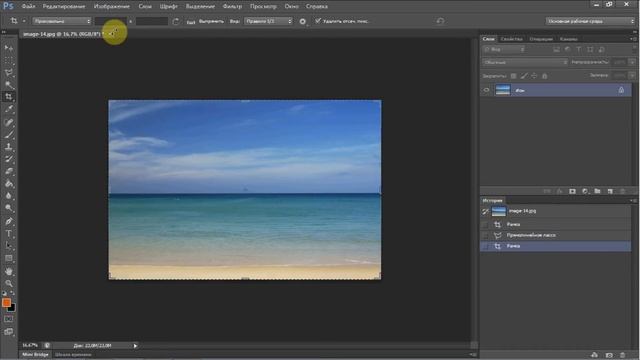Viewport: 640px width, 360px height.
Task: Click the 'Выпрямить' straighten button
Action: pos(206,21)
